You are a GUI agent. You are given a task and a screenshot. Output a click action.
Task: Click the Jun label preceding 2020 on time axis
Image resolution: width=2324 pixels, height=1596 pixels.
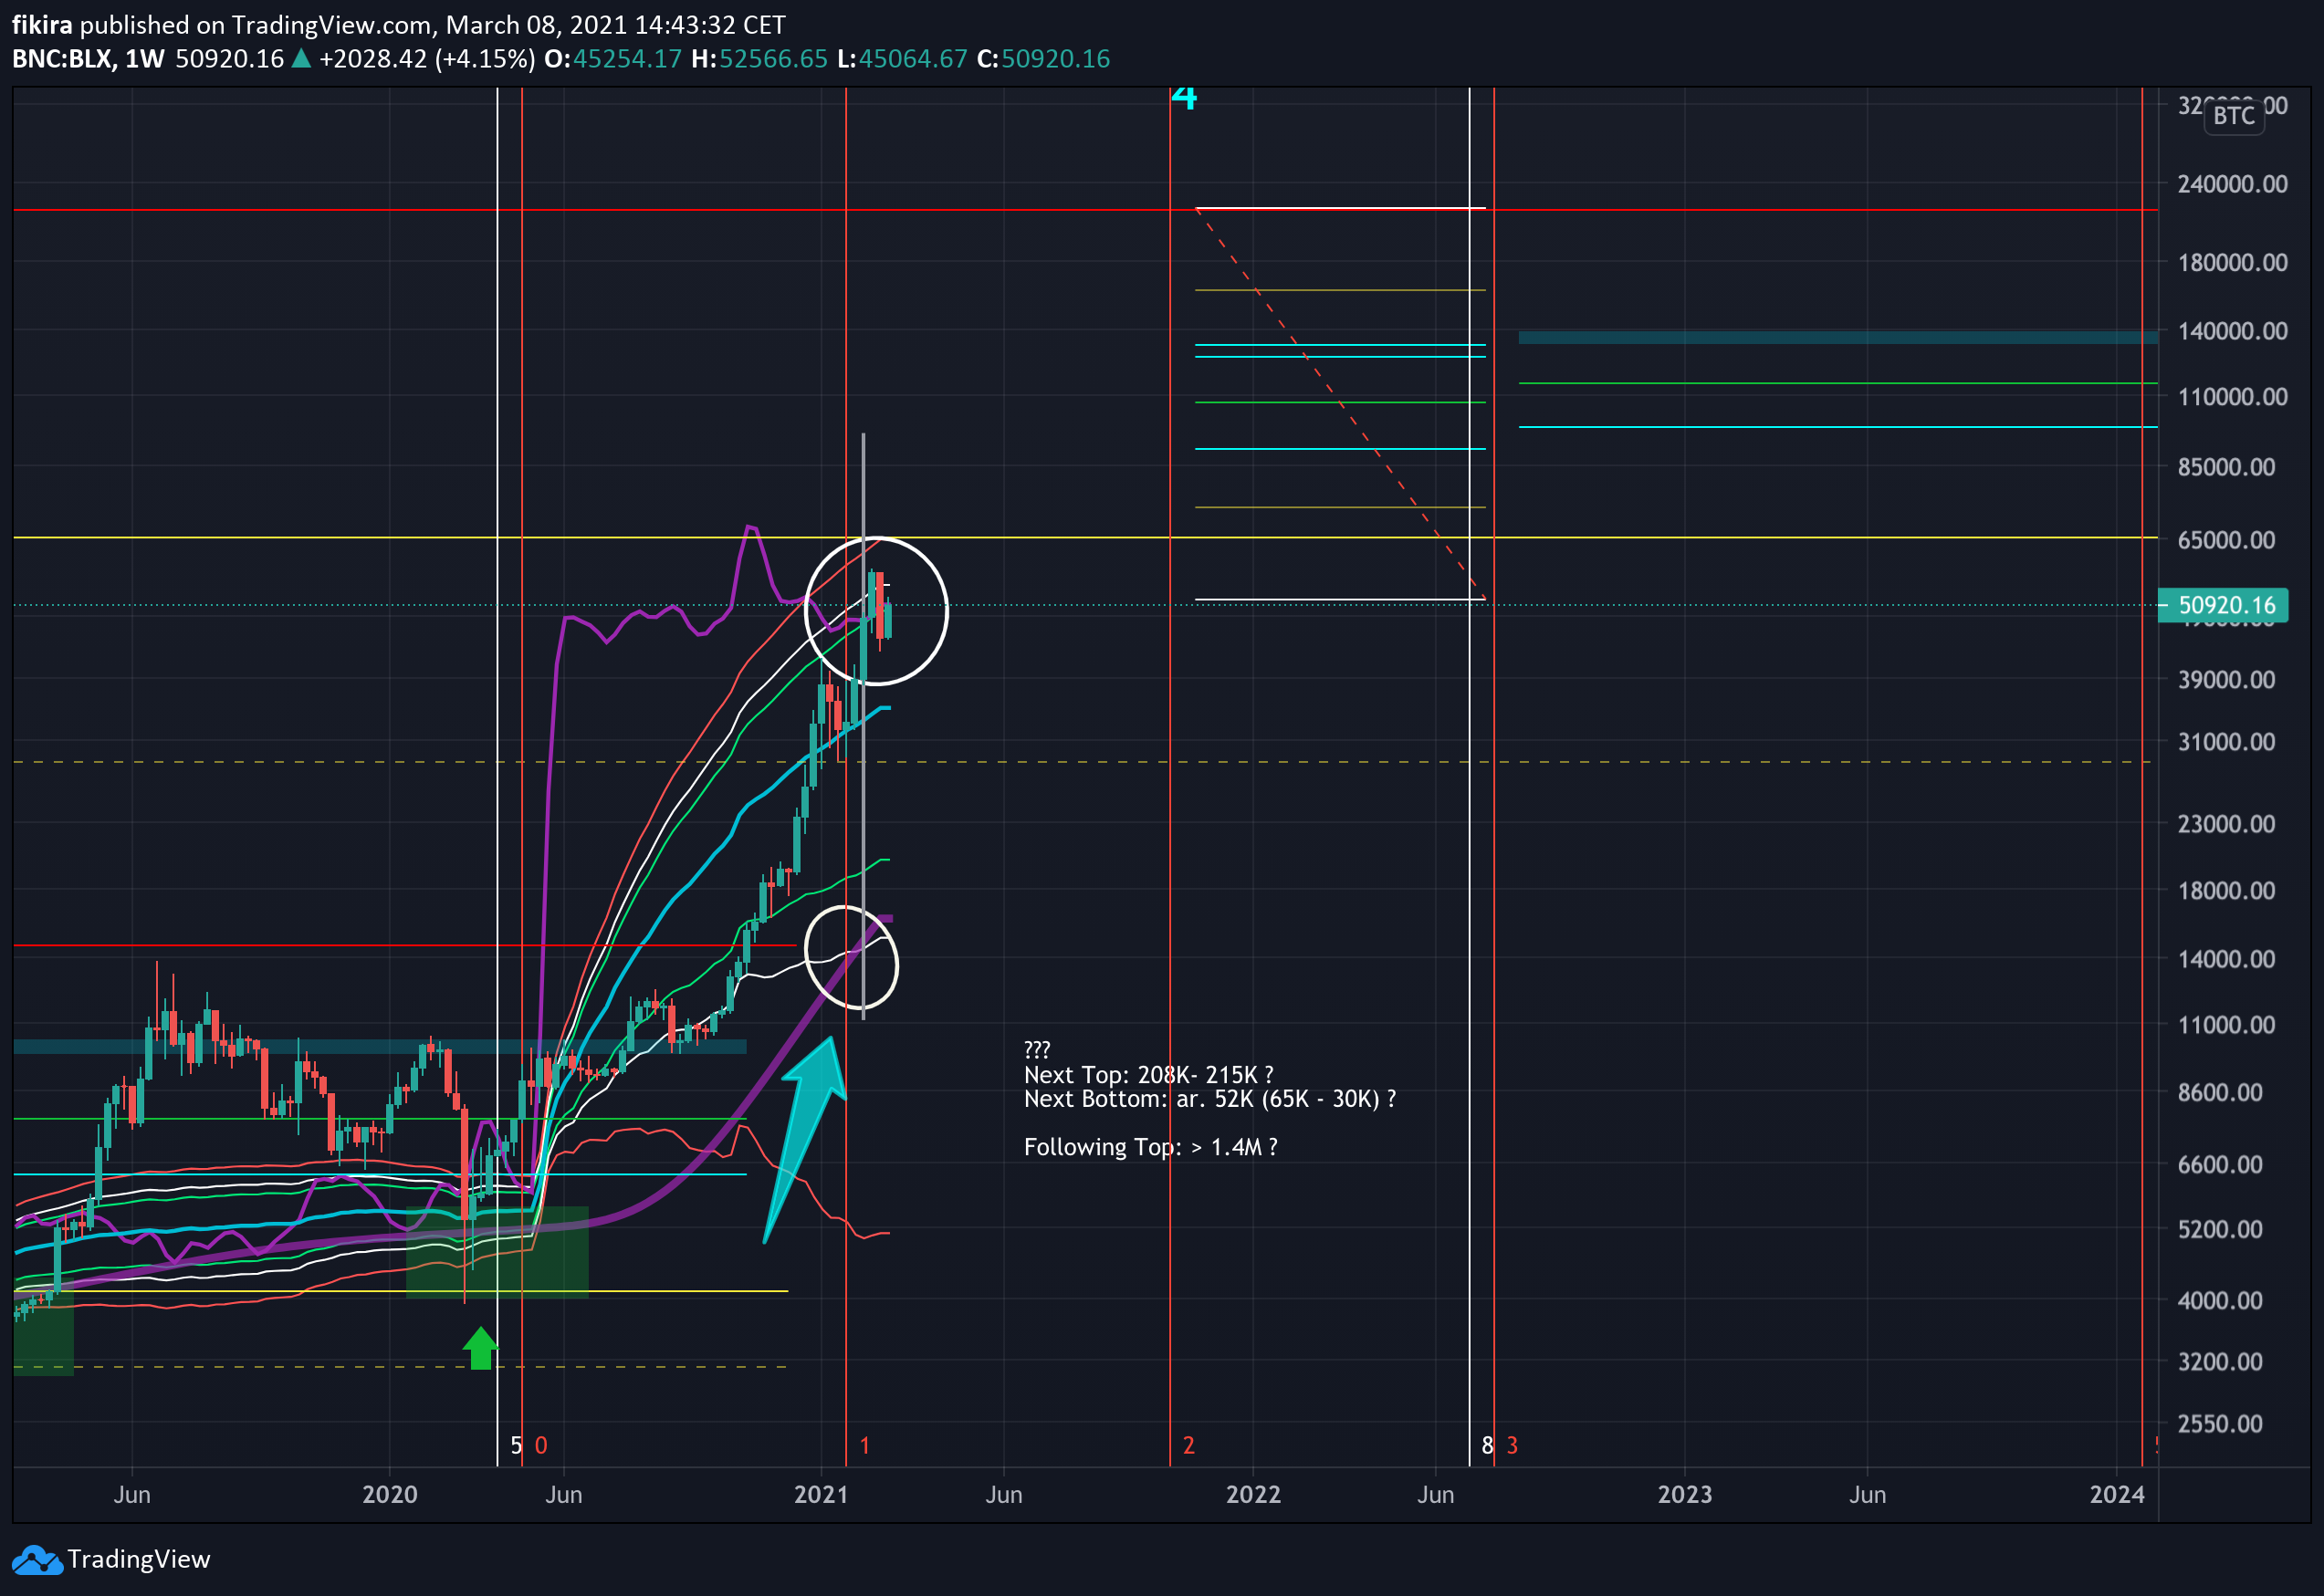point(132,1495)
